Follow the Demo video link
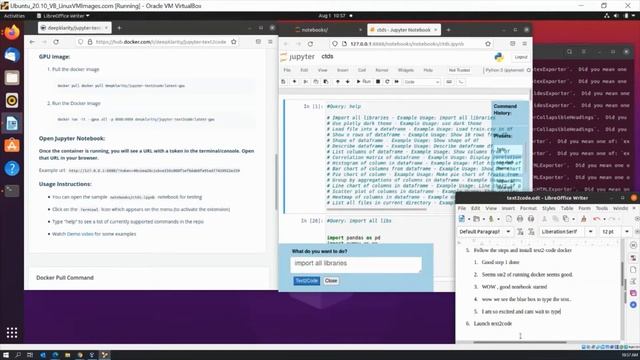 pos(80,234)
